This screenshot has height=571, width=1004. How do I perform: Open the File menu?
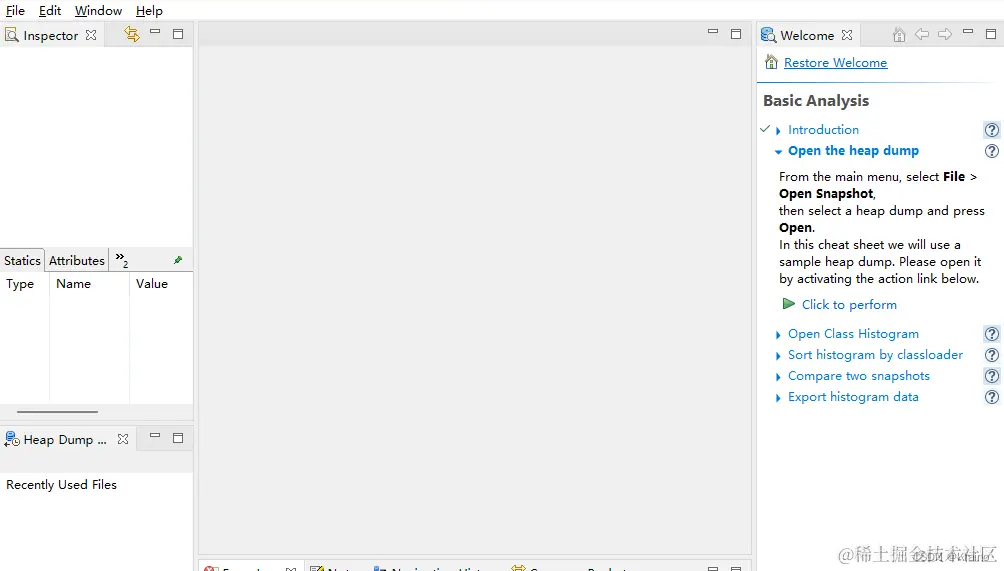pos(15,11)
